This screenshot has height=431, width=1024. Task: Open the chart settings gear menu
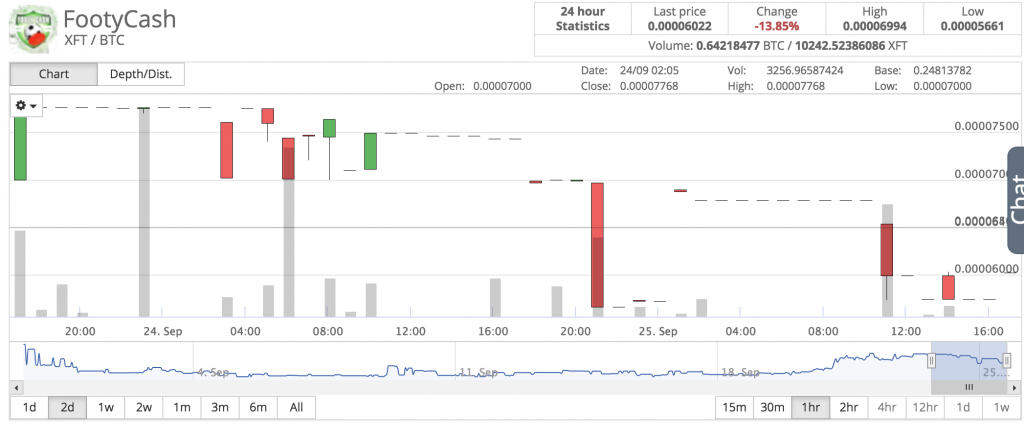tap(26, 106)
